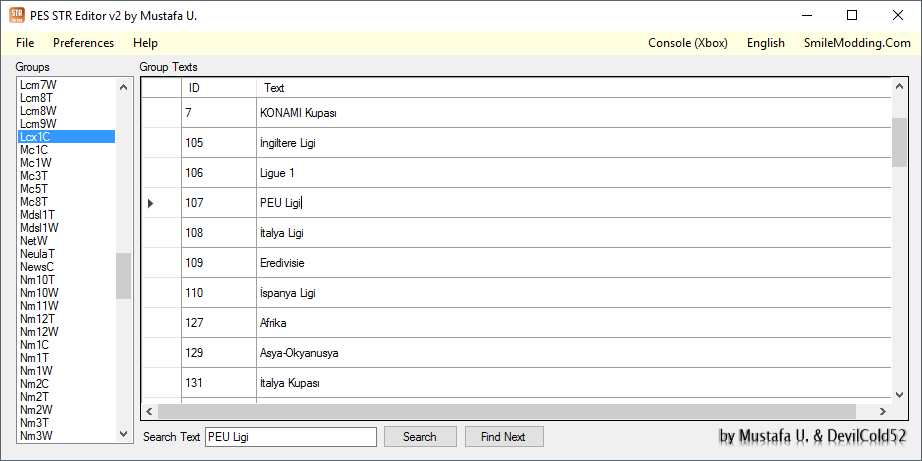The height and width of the screenshot is (461, 922).
Task: Click Groups list scroll-down arrow
Action: [123, 434]
